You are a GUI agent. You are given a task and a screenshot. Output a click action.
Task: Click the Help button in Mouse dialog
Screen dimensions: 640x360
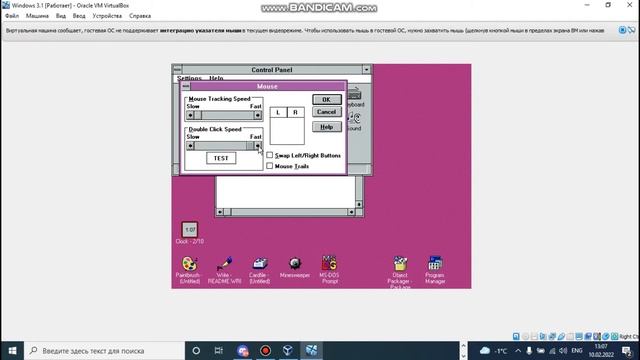pos(327,127)
